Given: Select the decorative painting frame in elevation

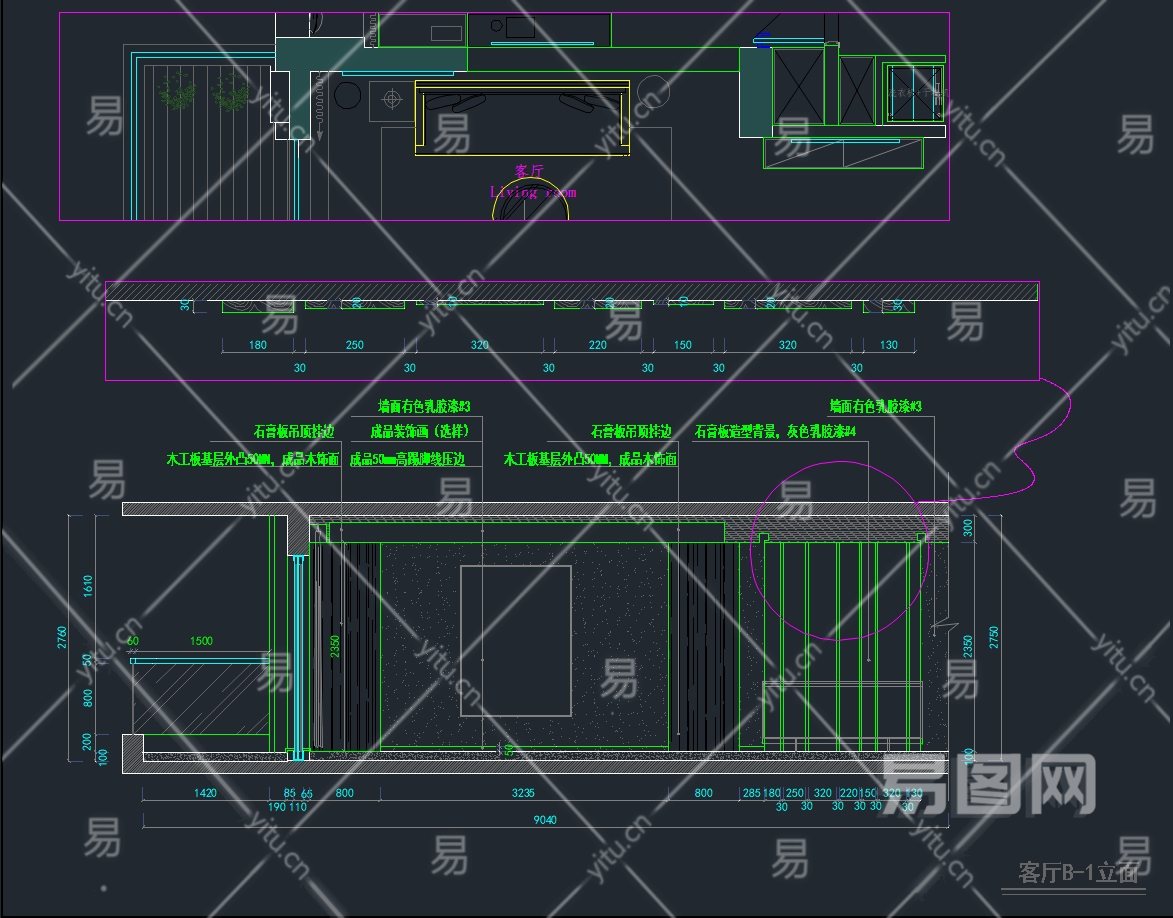Looking at the screenshot, I should click(515, 641).
